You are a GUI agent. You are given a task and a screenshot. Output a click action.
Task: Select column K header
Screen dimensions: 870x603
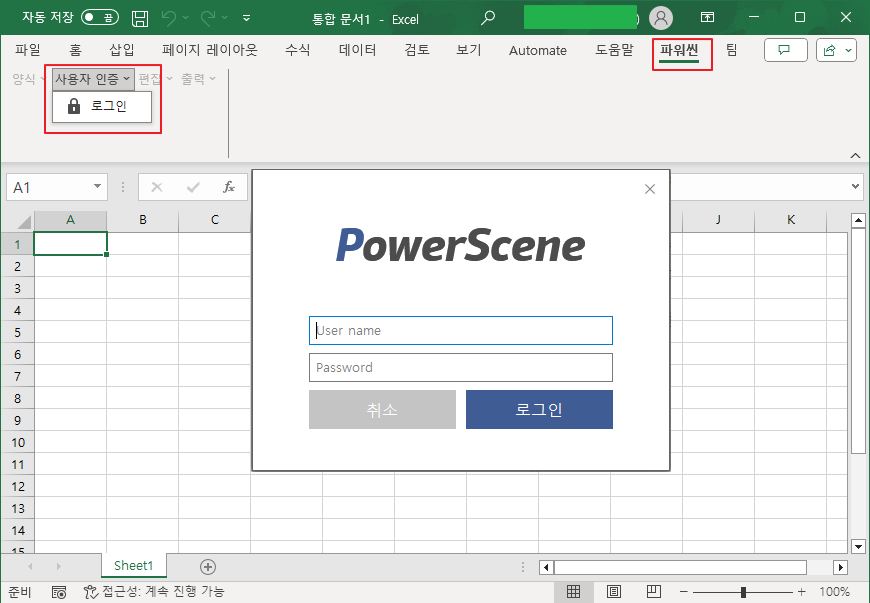pyautogui.click(x=791, y=220)
